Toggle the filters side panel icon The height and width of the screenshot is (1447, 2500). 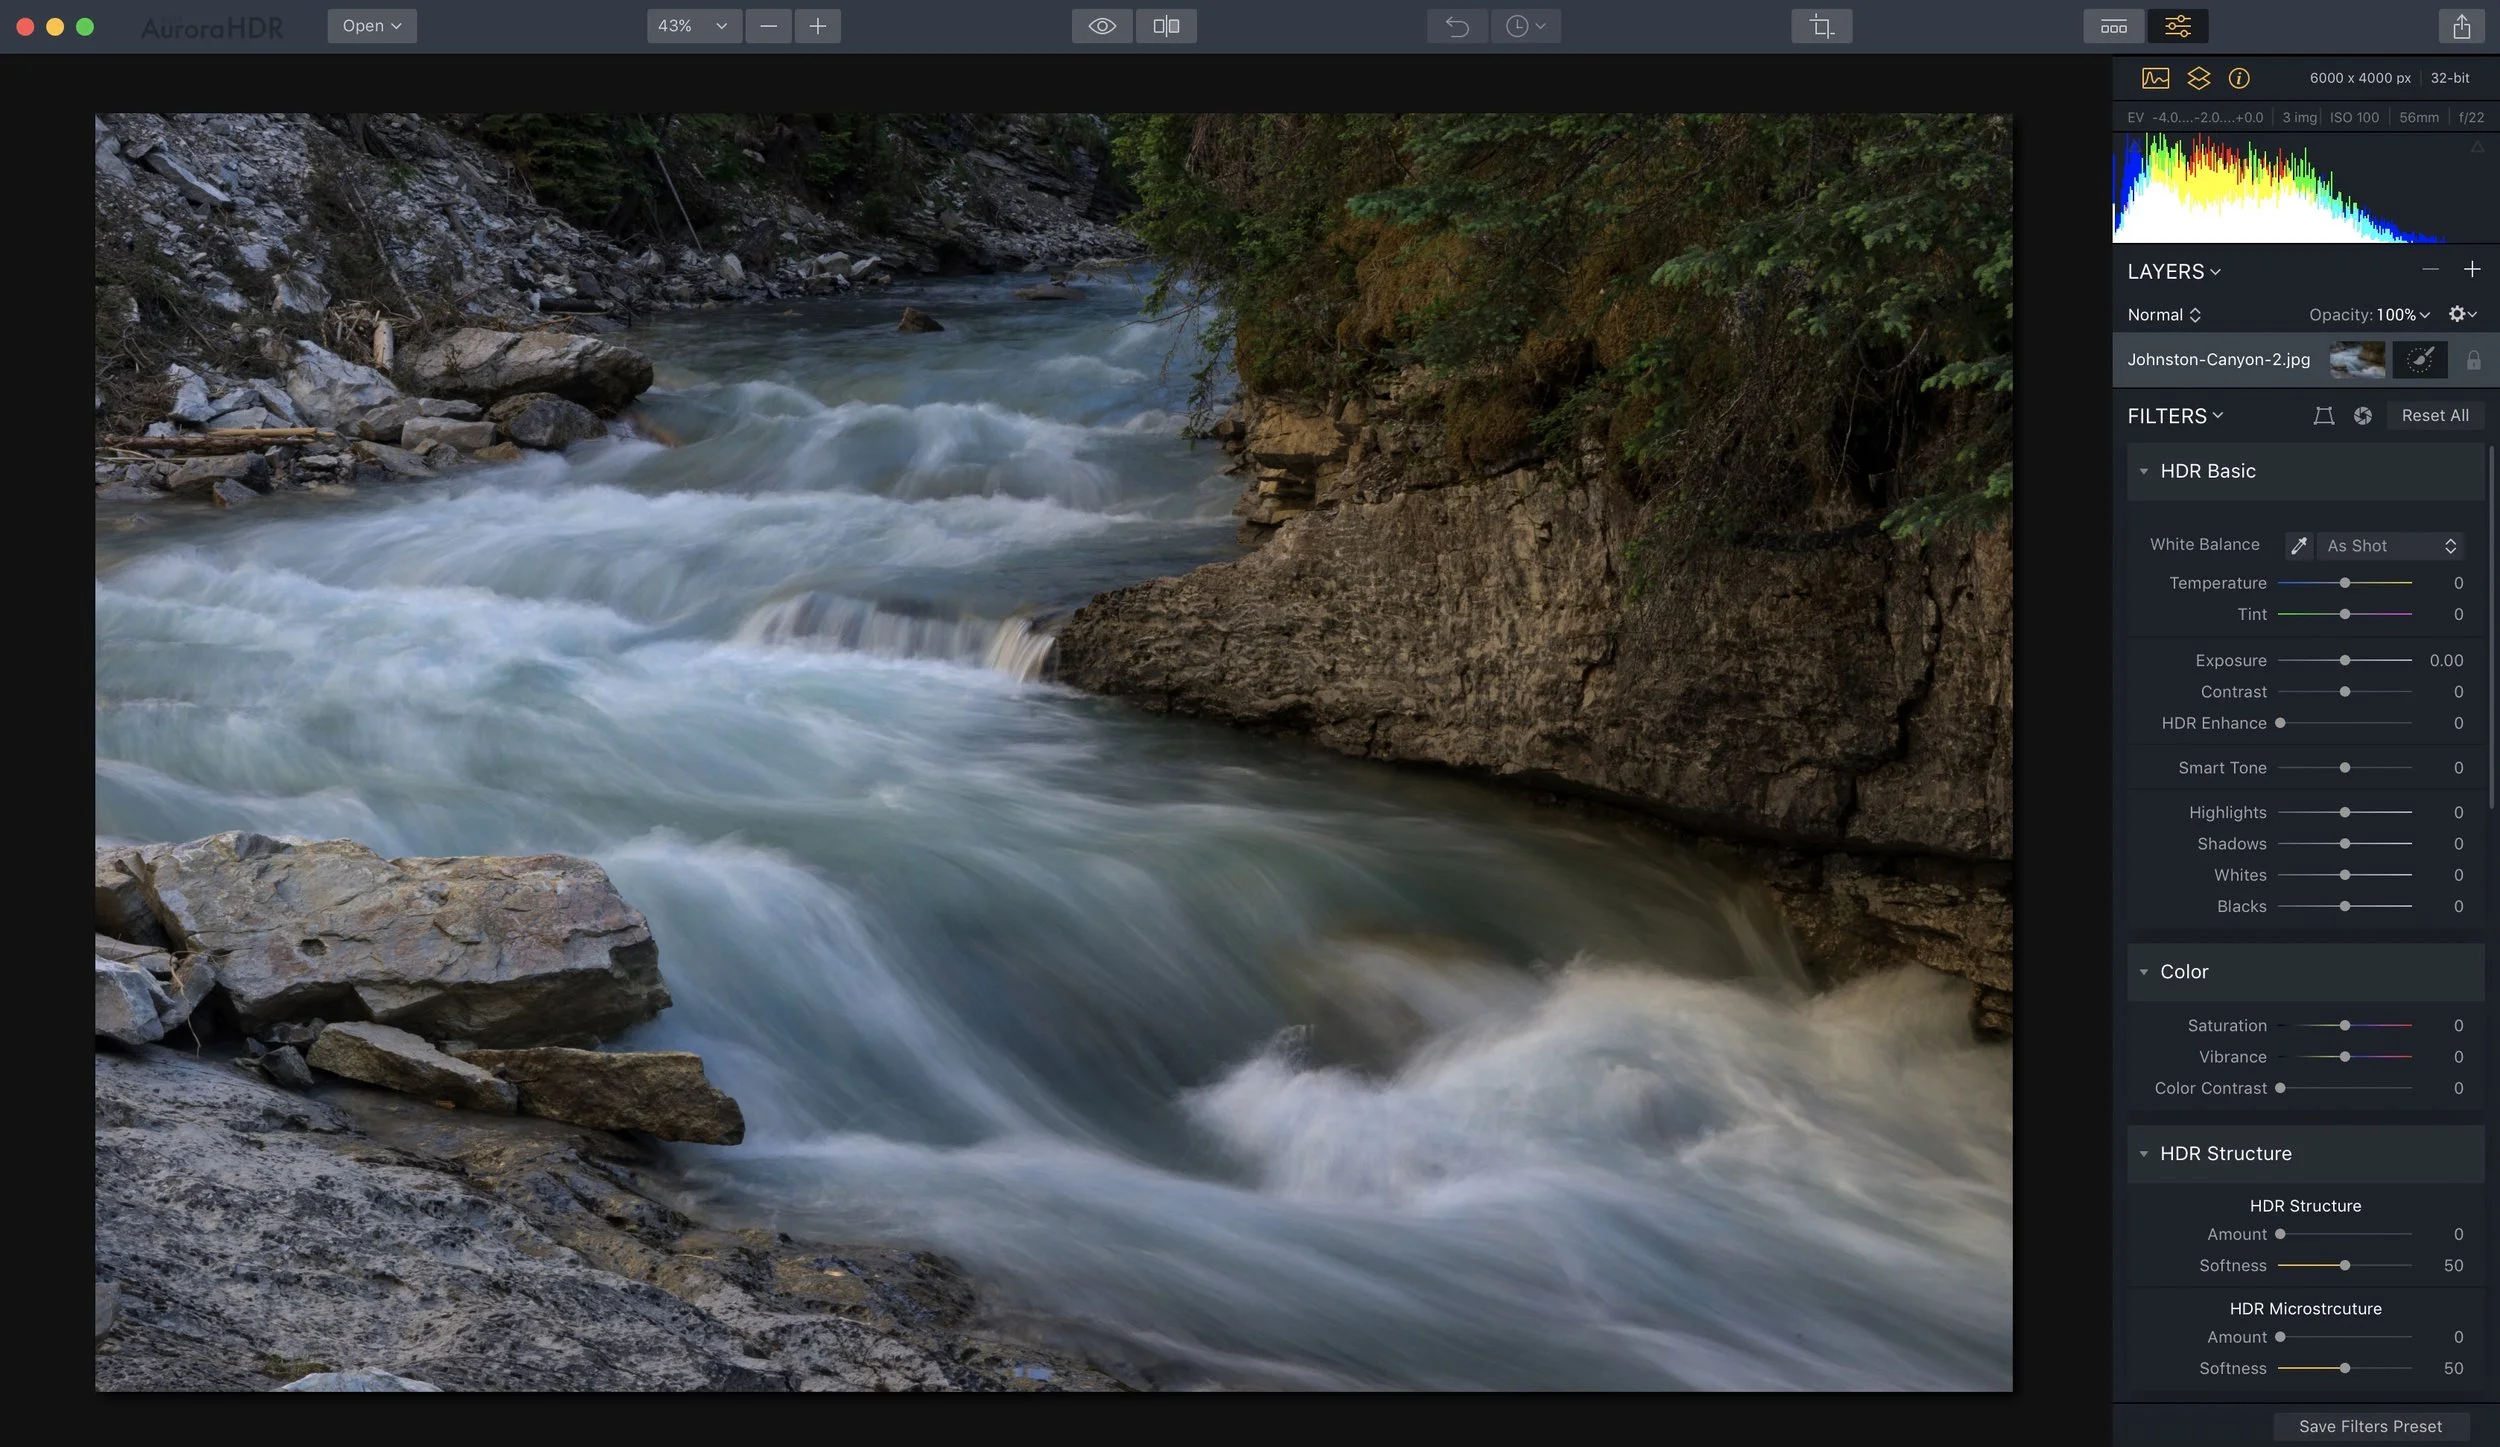(2177, 26)
